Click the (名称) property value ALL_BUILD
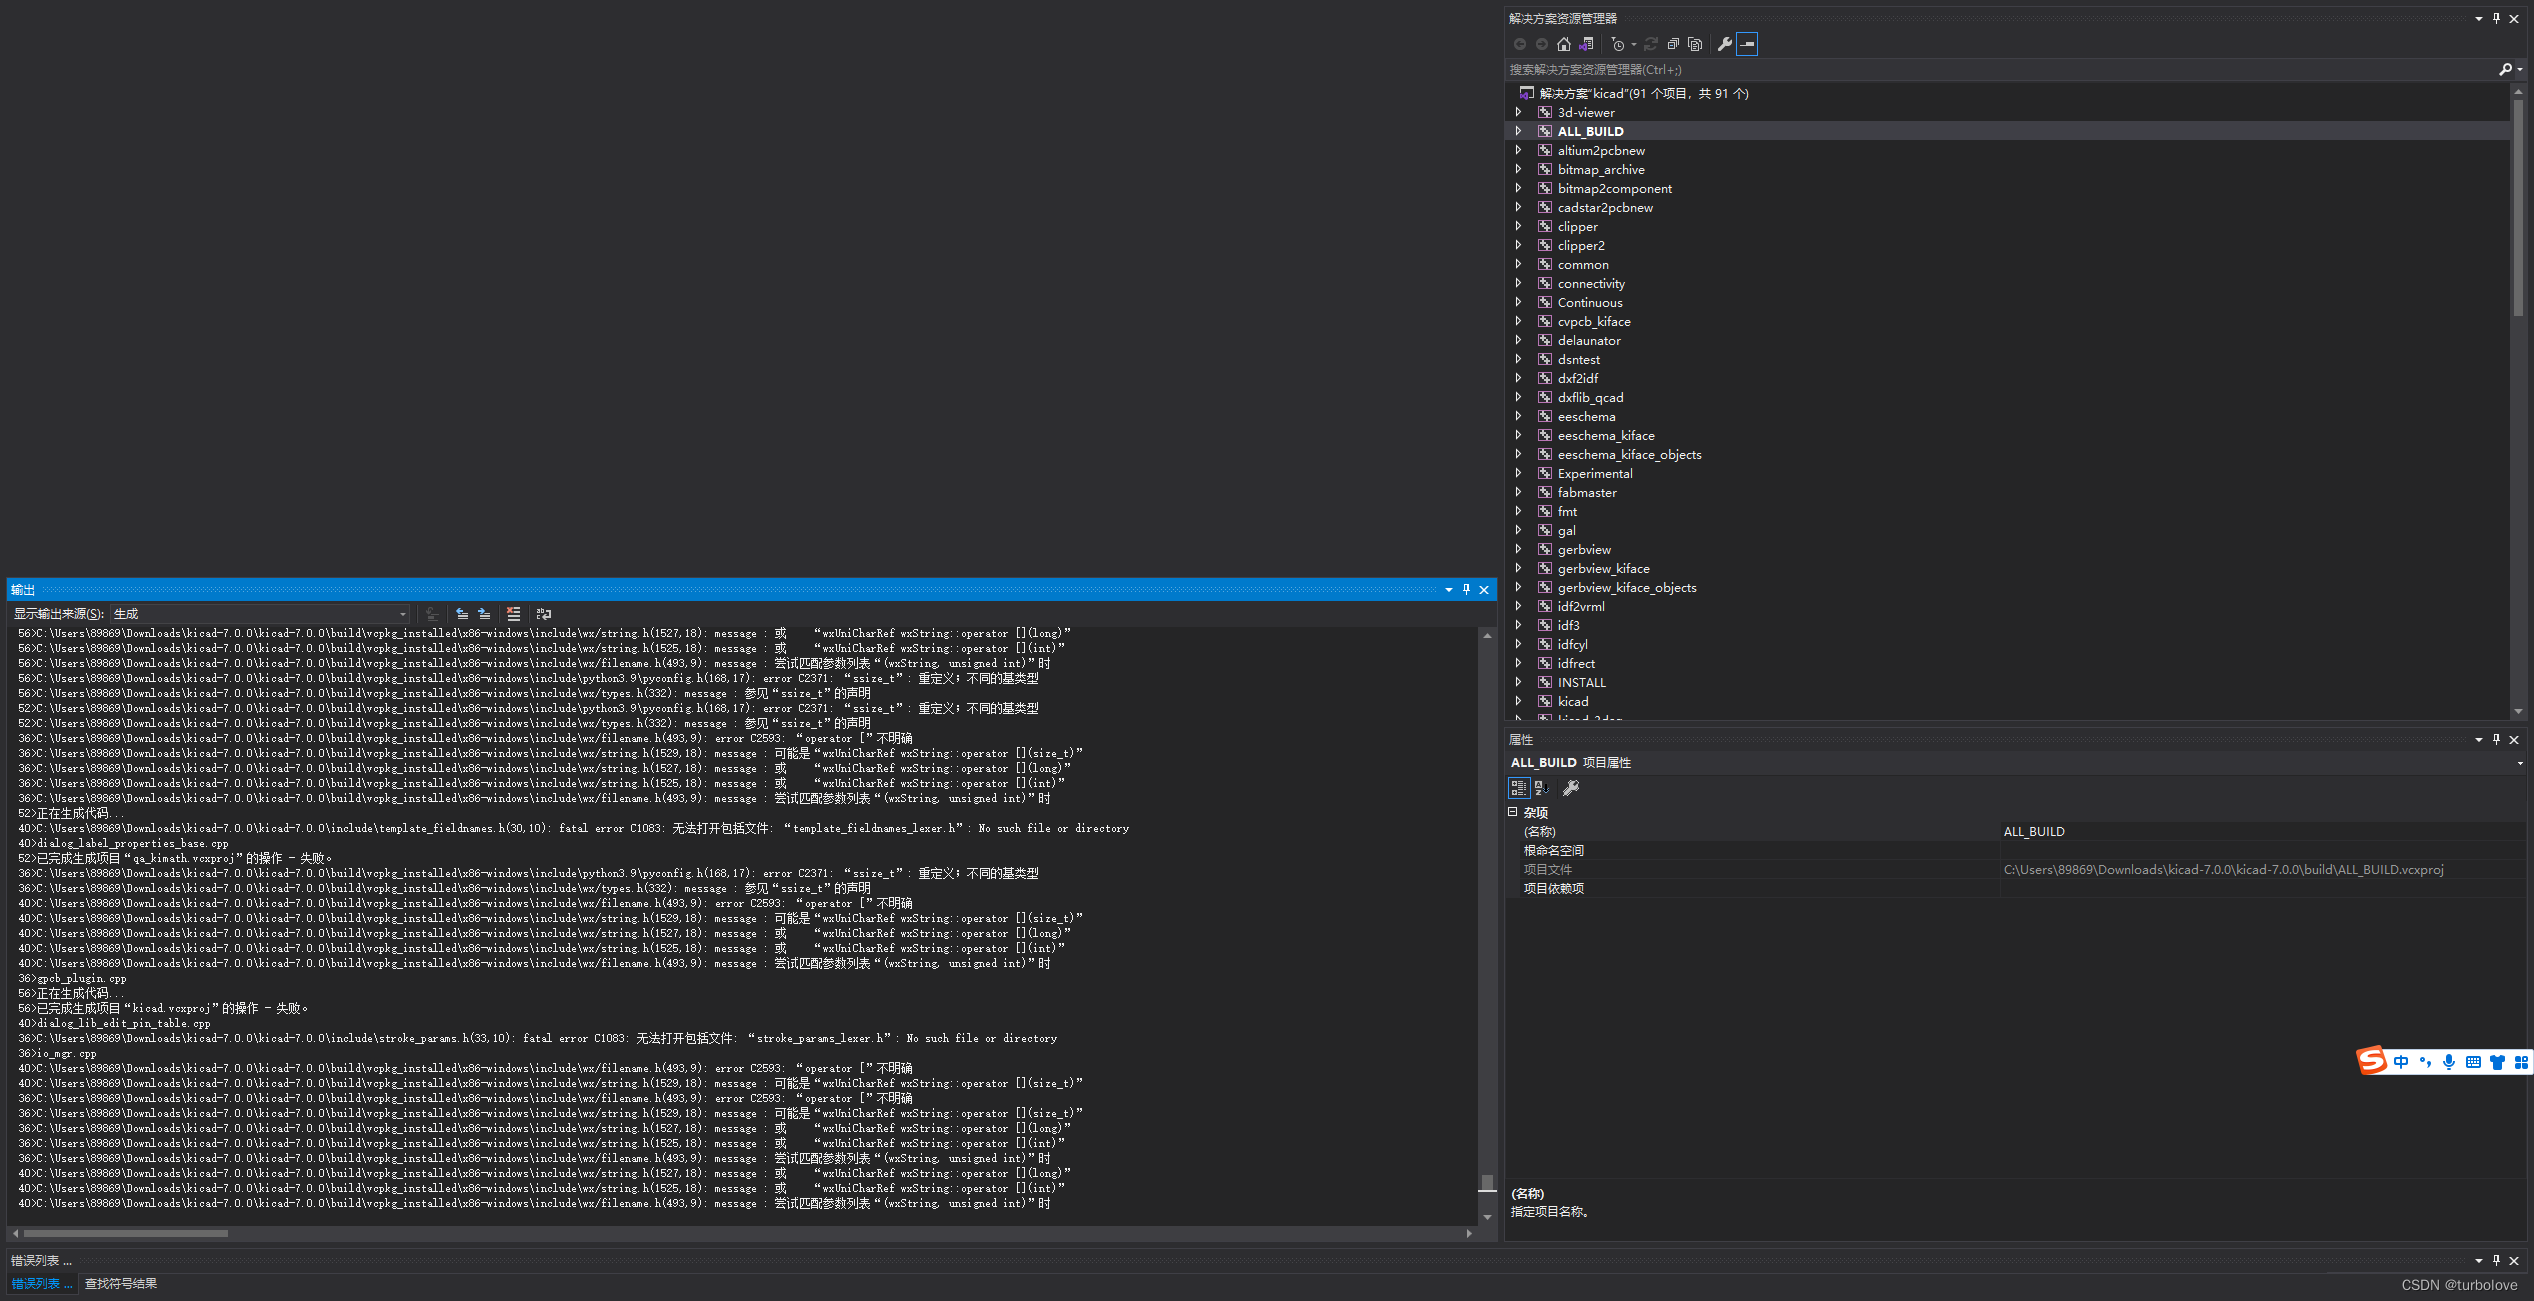2534x1301 pixels. click(2033, 831)
